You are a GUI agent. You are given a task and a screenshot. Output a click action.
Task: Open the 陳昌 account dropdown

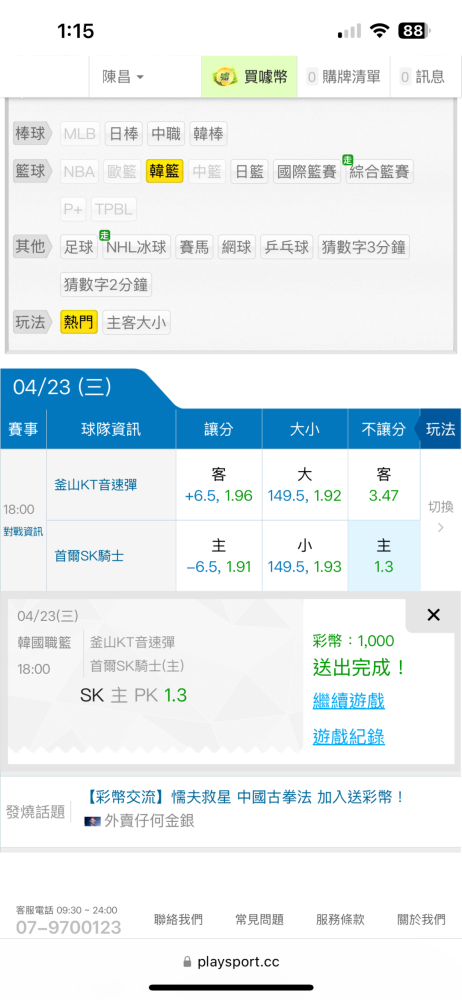(124, 77)
